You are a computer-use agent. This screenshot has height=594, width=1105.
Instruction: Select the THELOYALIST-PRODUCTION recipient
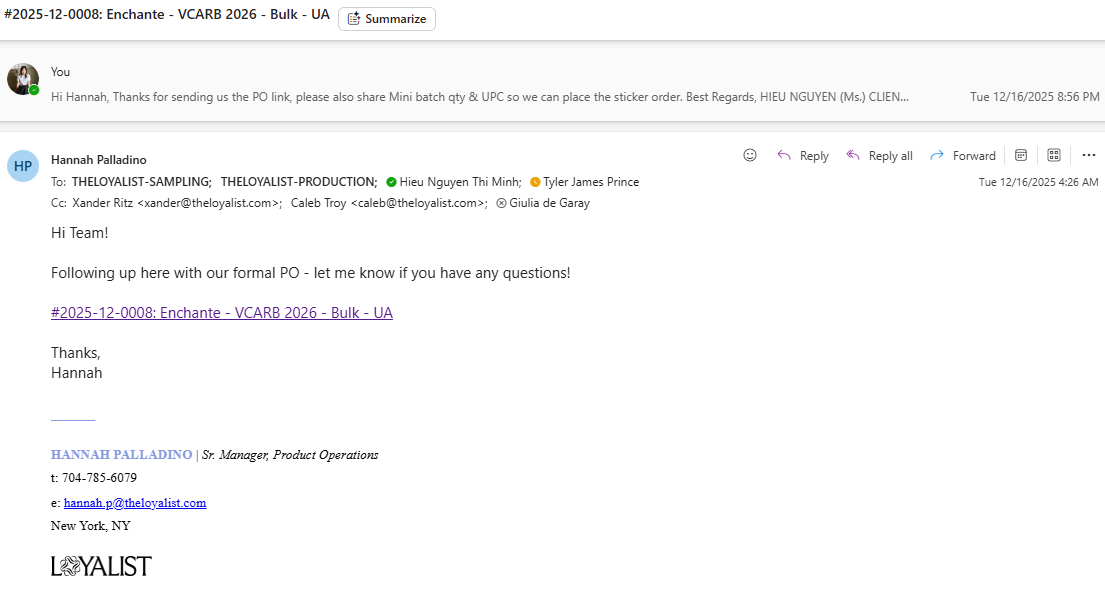tap(298, 182)
